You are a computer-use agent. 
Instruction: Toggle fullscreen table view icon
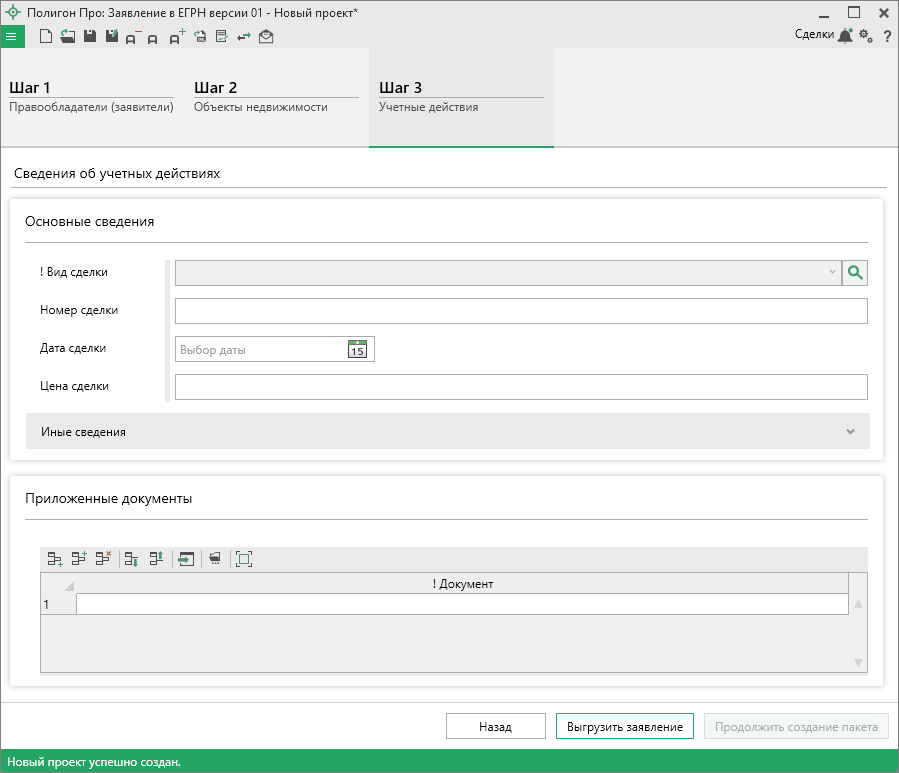(244, 559)
